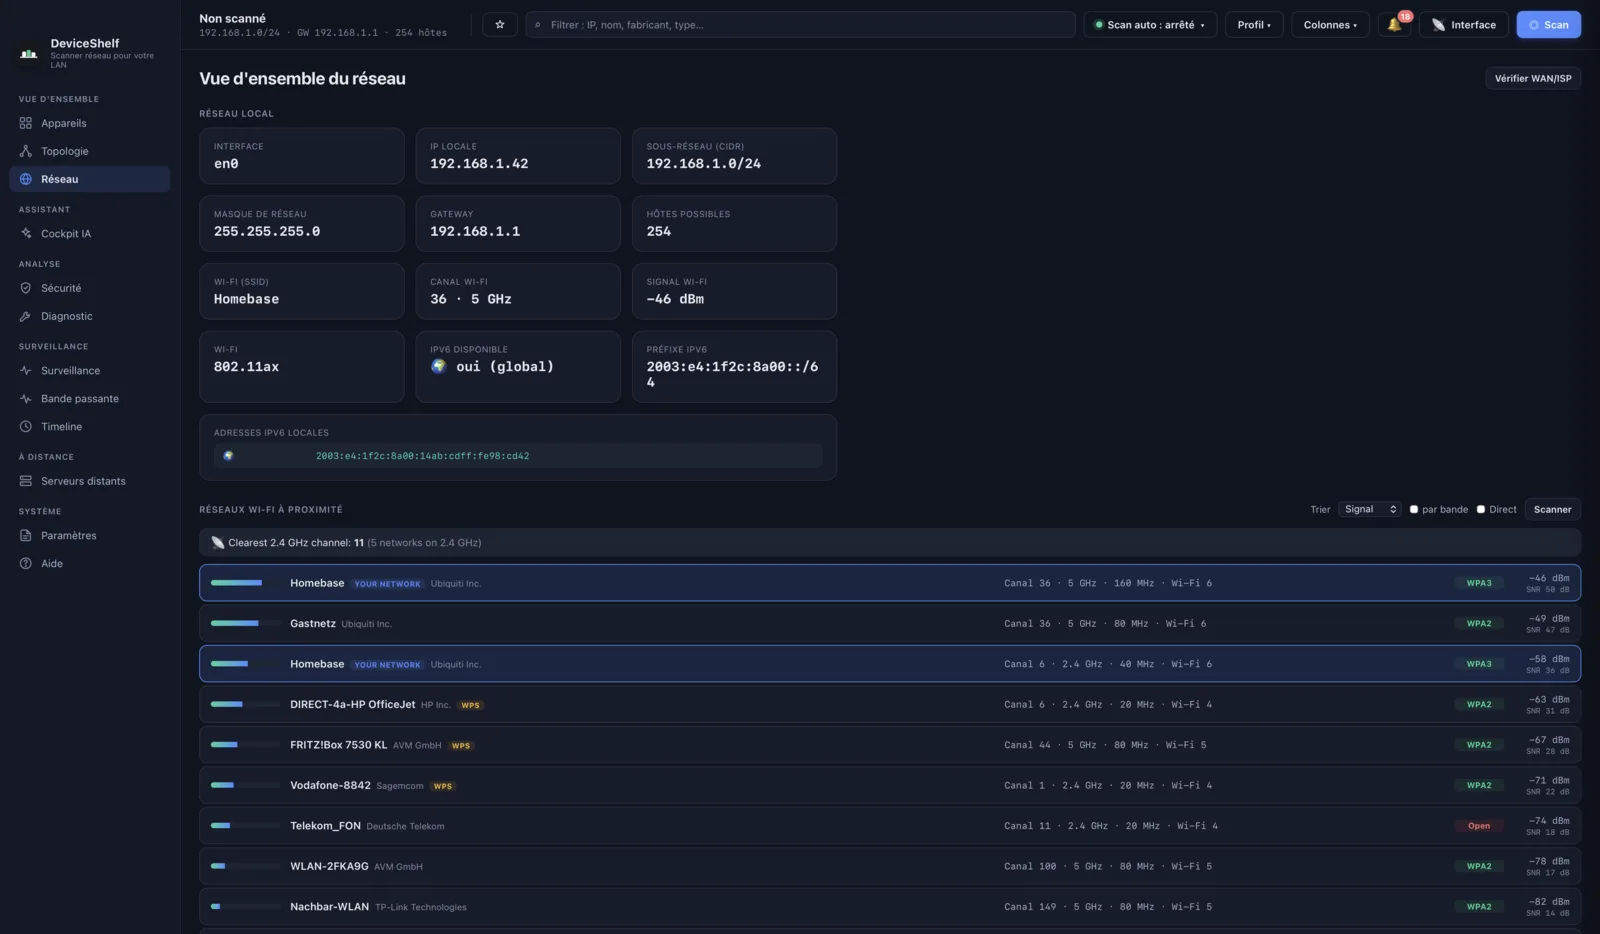1600x934 pixels.
Task: Click the star favorite button
Action: 500,24
